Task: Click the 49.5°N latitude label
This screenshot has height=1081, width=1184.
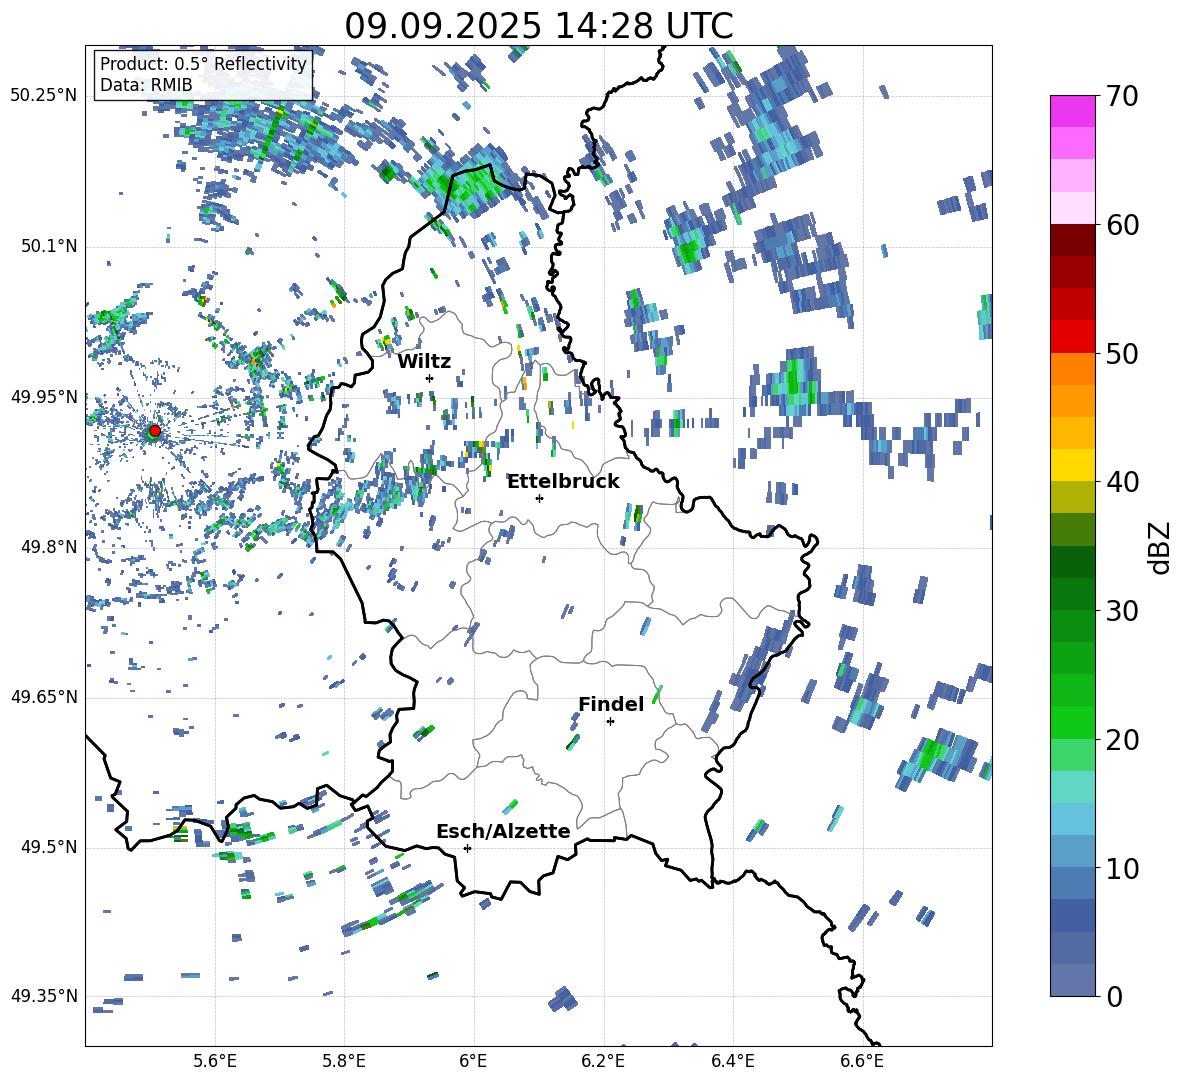Action: point(48,847)
